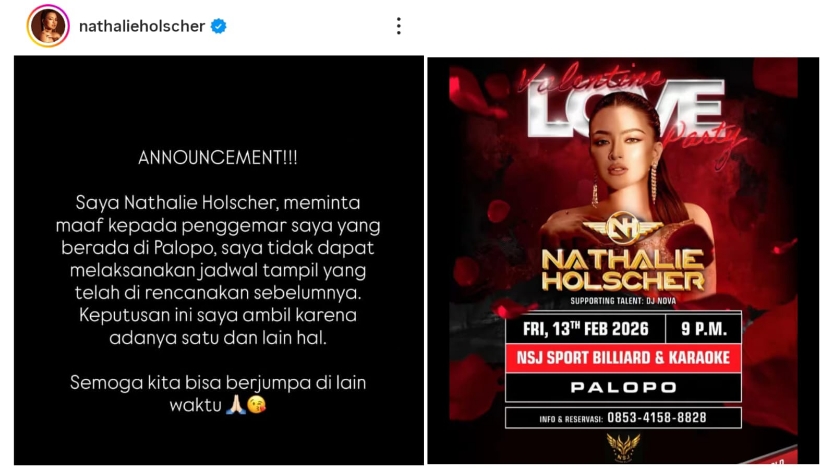Screen dimensions: 834x469
Task: Select the gold NH winged emblem
Action: (623, 227)
